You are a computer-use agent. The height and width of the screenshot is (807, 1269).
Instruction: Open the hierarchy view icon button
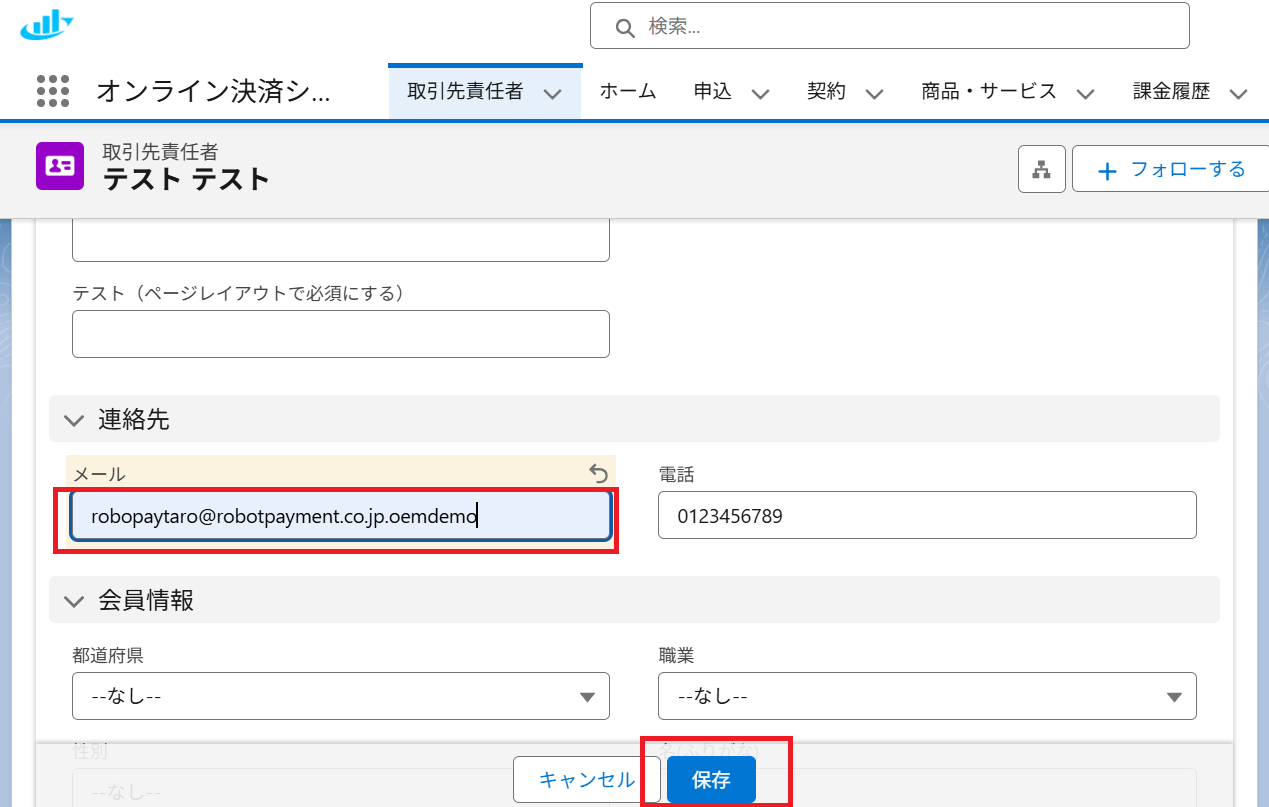[x=1041, y=169]
